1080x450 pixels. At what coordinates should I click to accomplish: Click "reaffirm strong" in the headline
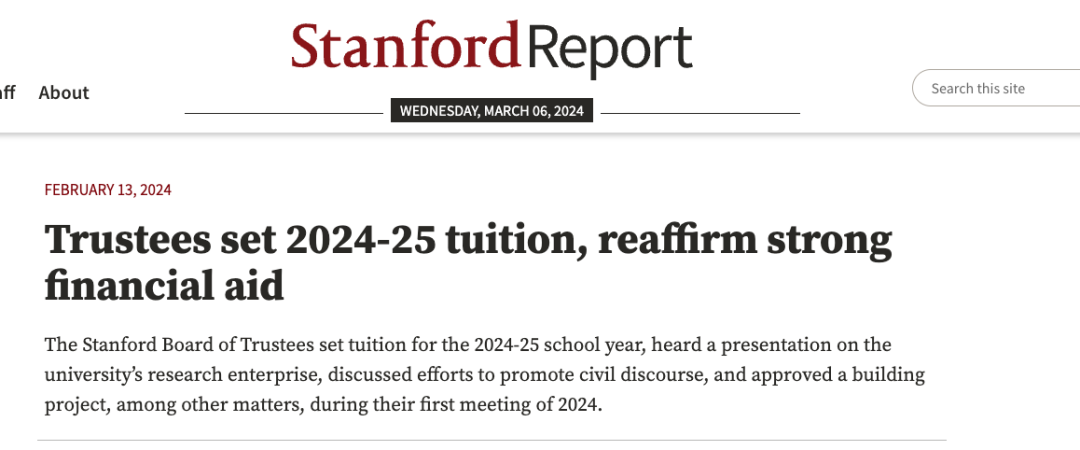[x=745, y=239]
